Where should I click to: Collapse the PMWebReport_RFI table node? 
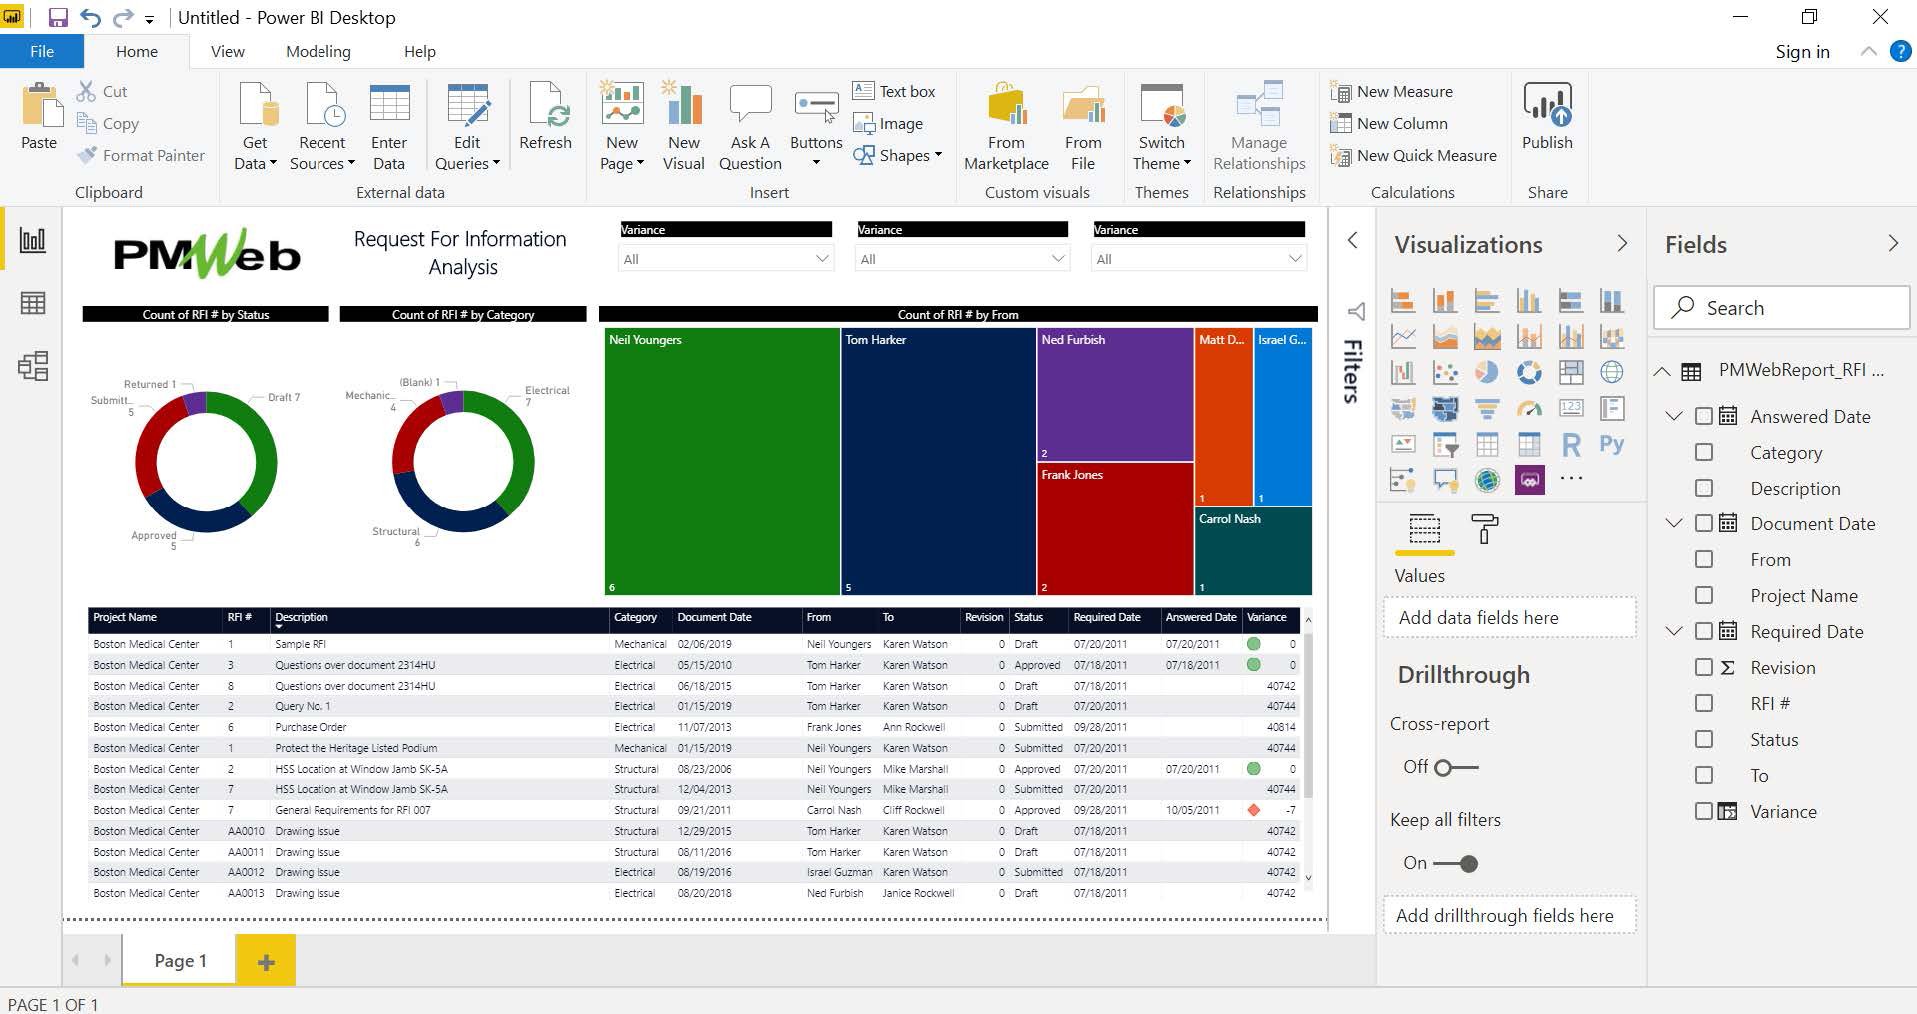click(1662, 371)
